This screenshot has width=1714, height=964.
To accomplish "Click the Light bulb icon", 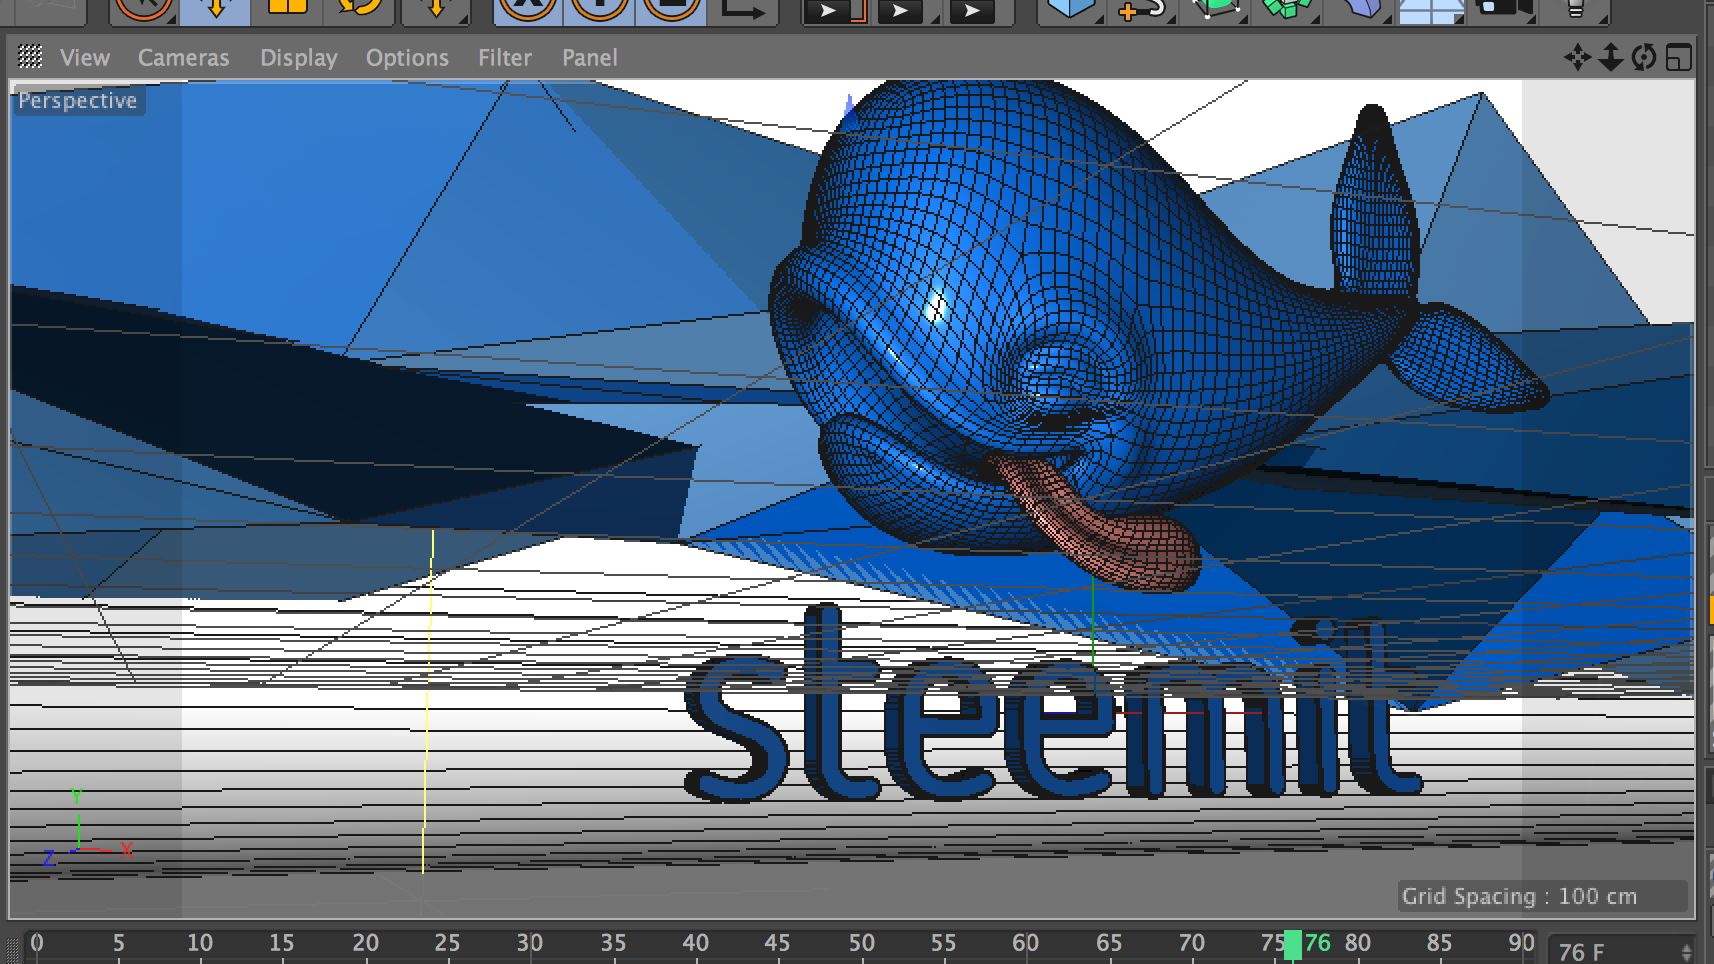I will click(x=1576, y=8).
